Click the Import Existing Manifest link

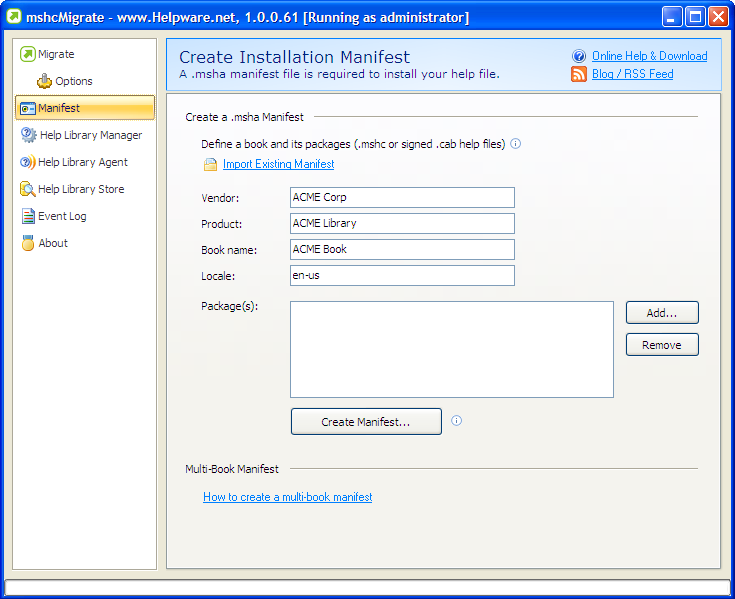click(278, 164)
